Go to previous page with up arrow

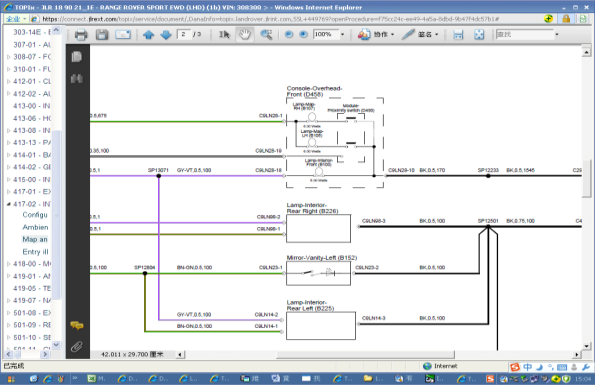click(x=148, y=35)
